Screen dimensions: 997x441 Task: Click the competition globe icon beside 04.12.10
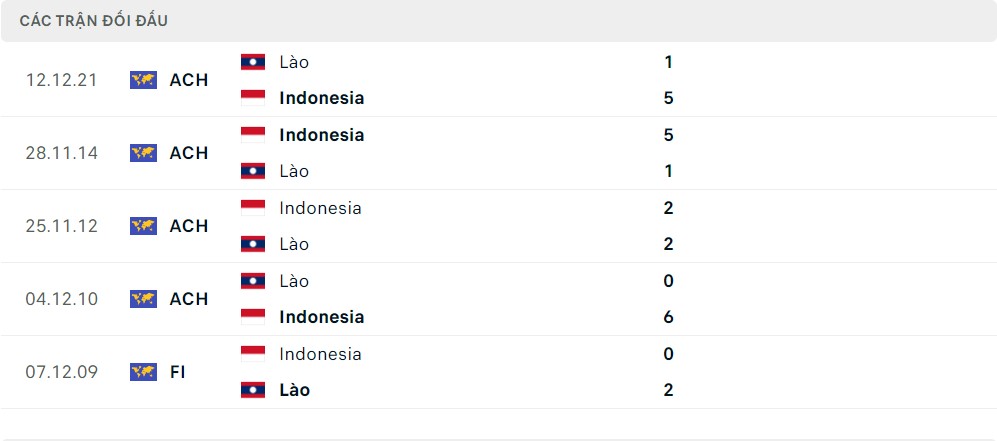[x=143, y=299]
